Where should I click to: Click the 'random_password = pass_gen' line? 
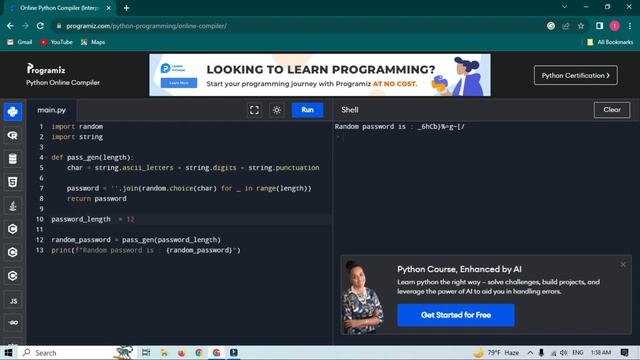(136, 240)
